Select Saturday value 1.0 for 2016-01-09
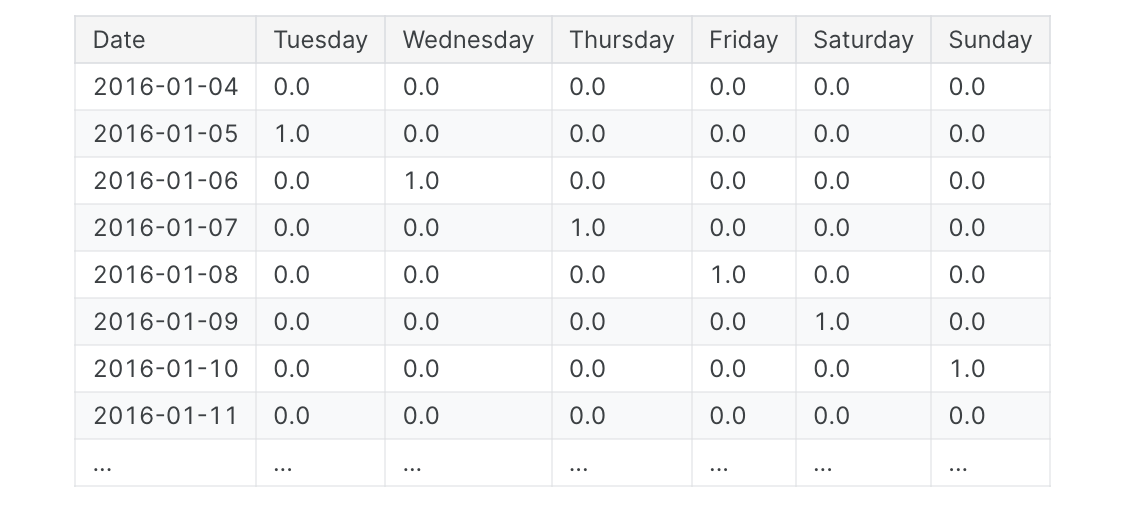1144x508 pixels. point(831,322)
